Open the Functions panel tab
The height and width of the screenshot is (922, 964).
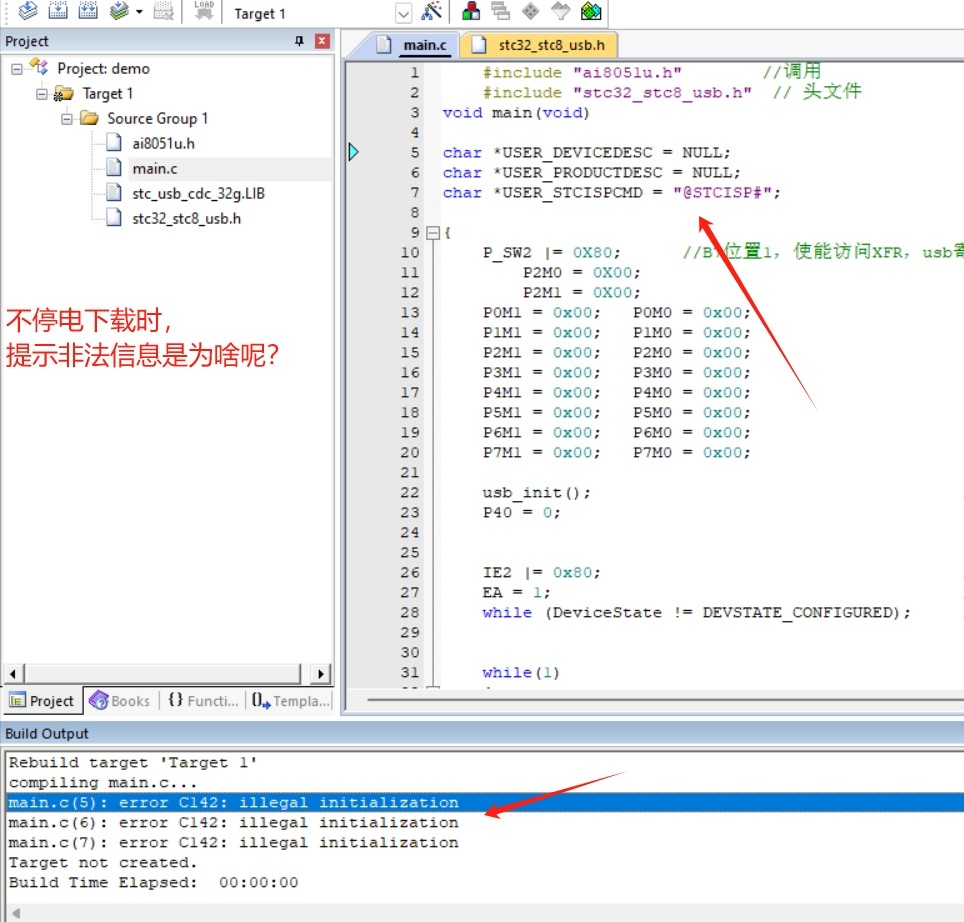tap(203, 701)
